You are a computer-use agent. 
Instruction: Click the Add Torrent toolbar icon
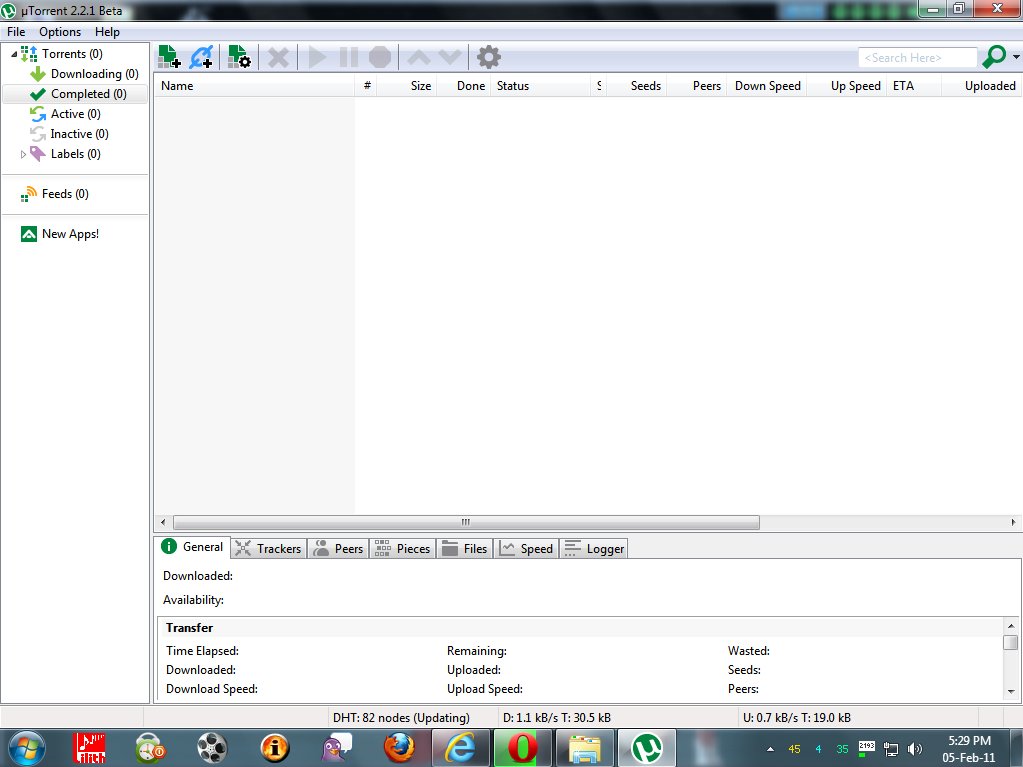[170, 57]
